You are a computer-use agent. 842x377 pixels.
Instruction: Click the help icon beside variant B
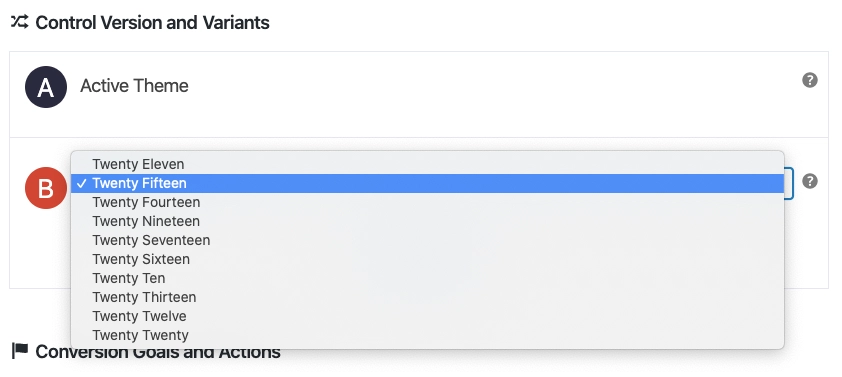(x=810, y=182)
